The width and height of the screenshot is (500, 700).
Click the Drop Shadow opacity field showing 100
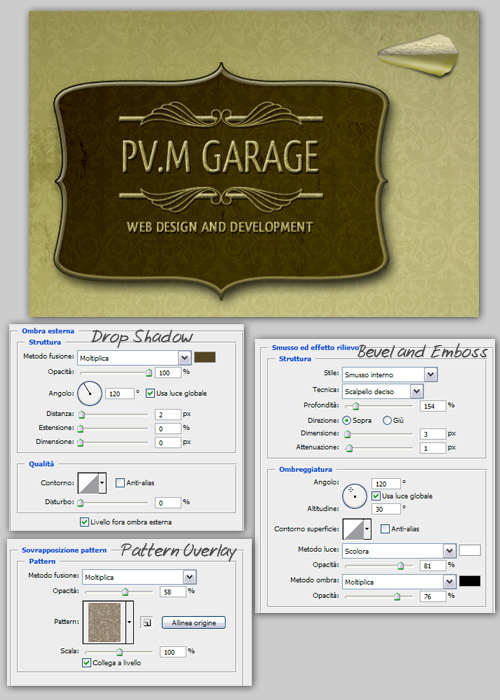pyautogui.click(x=168, y=372)
